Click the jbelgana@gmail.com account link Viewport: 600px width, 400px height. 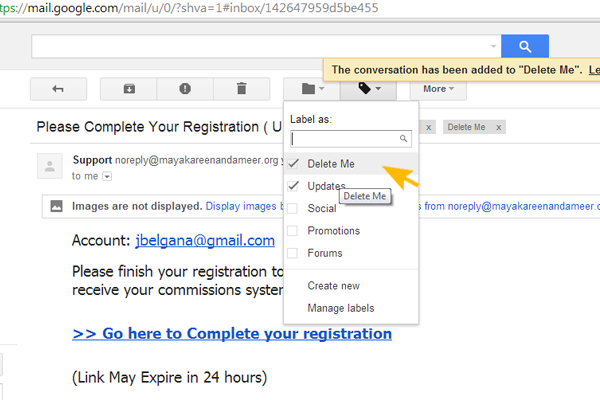pos(205,241)
